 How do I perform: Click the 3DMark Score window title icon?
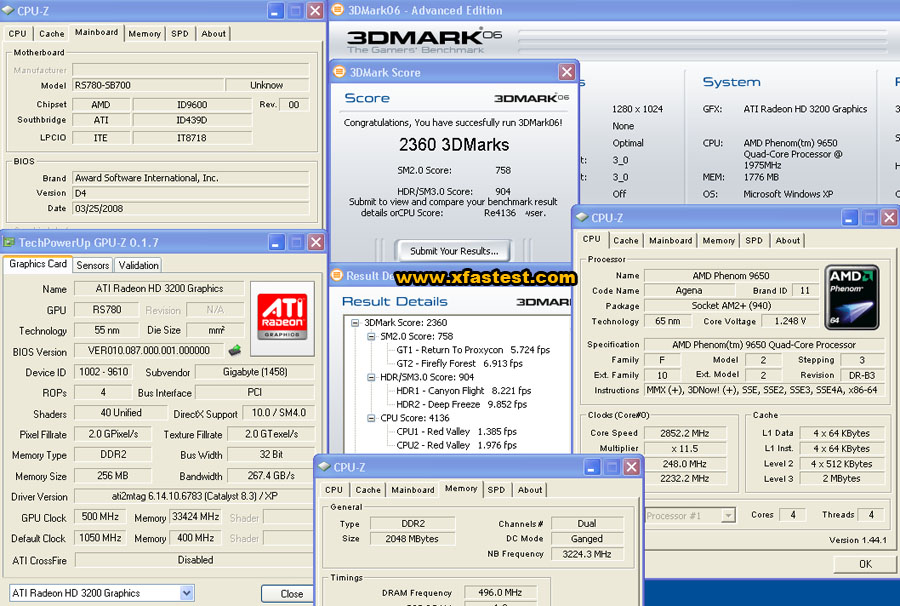tap(339, 72)
